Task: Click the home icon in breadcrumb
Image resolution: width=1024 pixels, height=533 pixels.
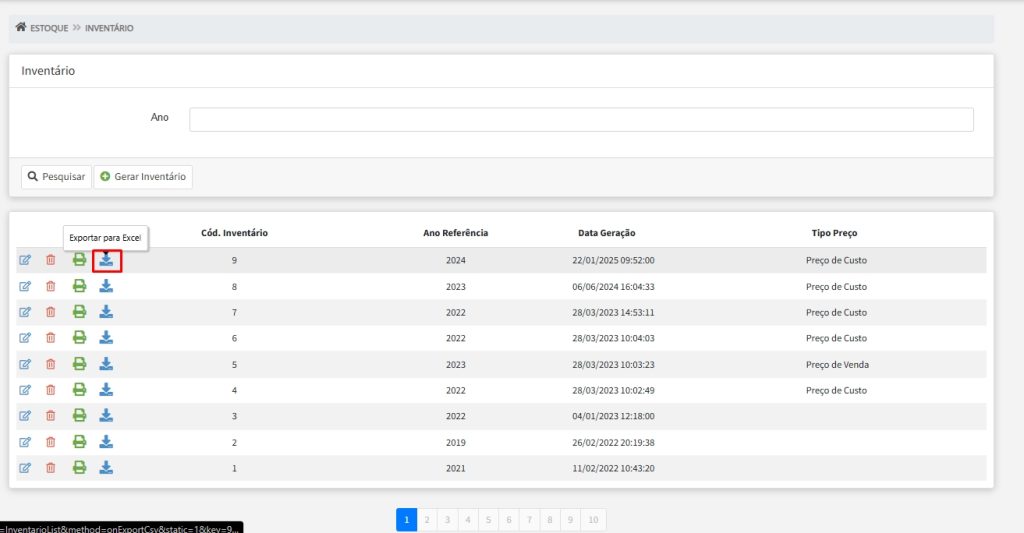Action: tap(21, 27)
